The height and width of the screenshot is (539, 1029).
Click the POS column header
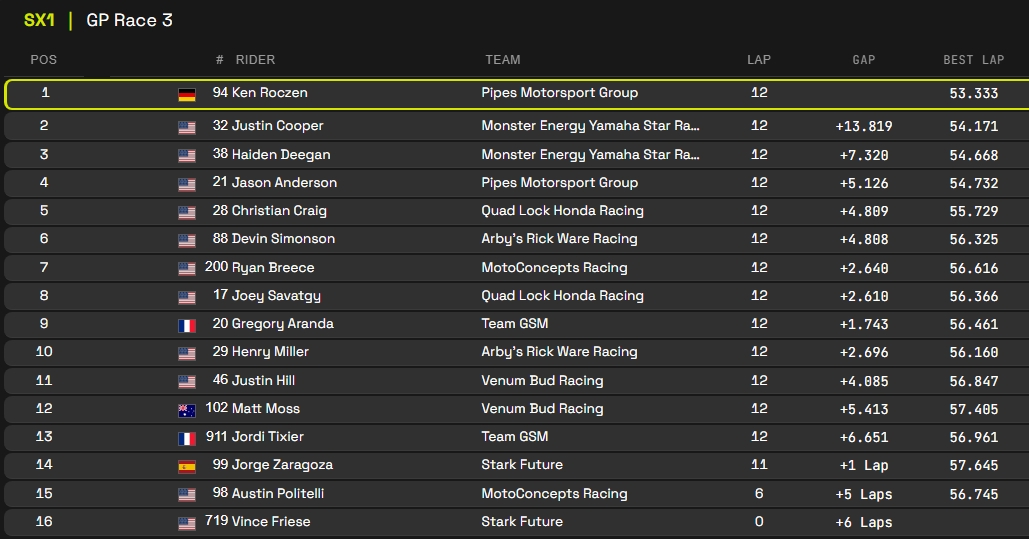pyautogui.click(x=44, y=60)
